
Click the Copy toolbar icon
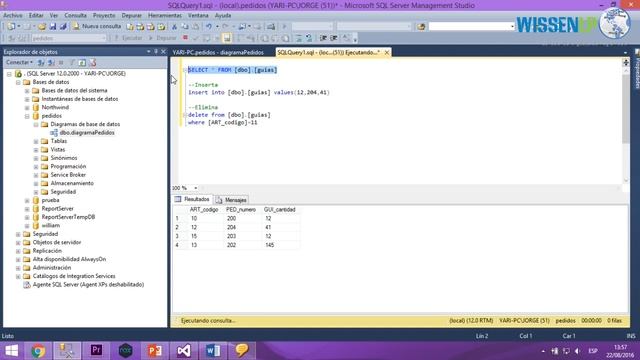pos(185,27)
